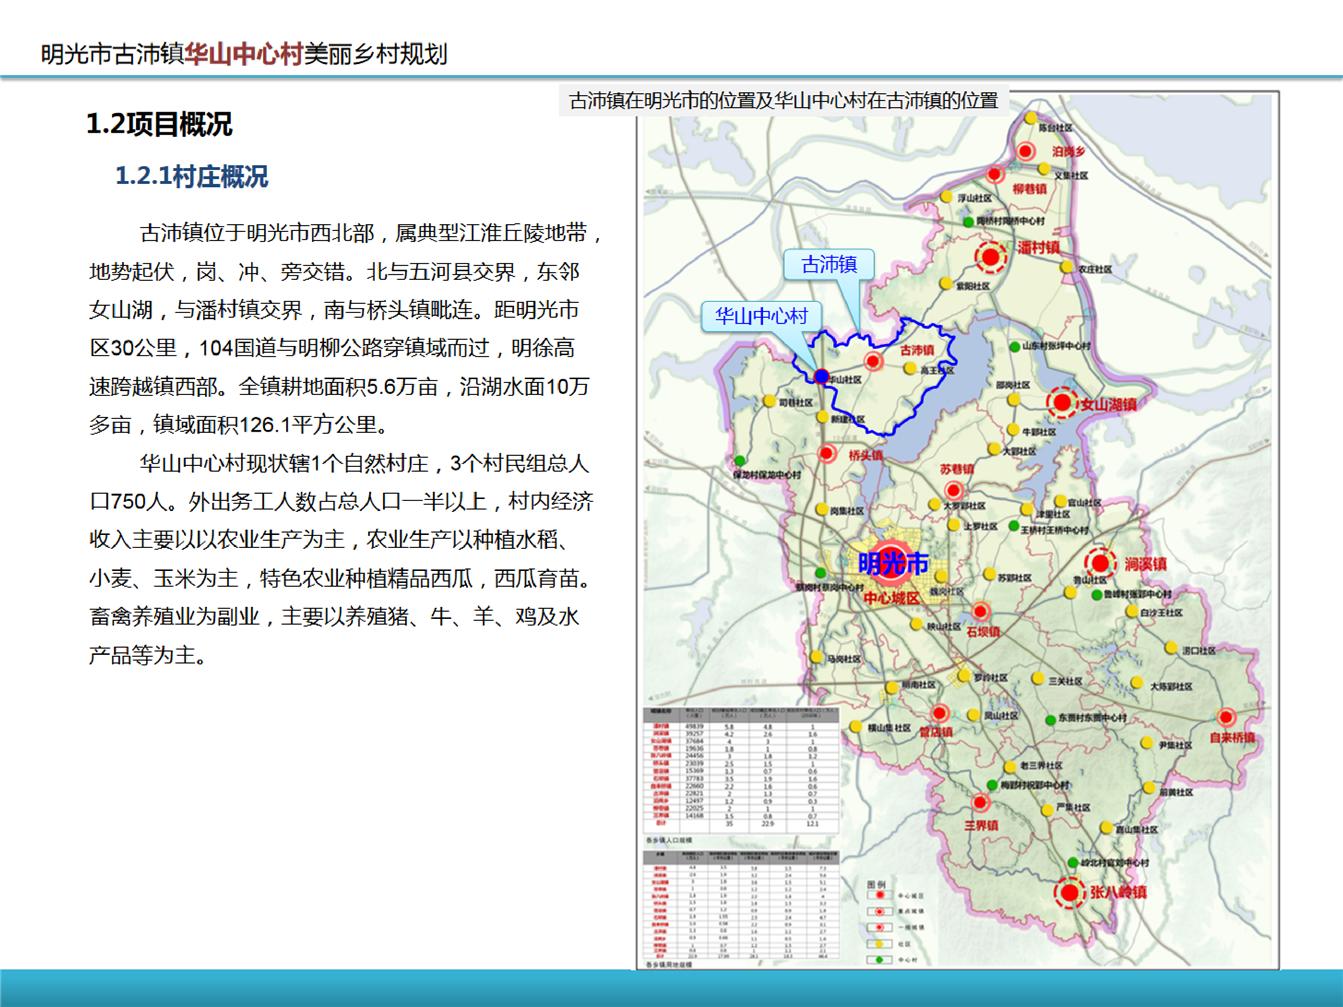Click the 柳巷镇 town label
This screenshot has height=1007, width=1343.
click(x=1029, y=188)
